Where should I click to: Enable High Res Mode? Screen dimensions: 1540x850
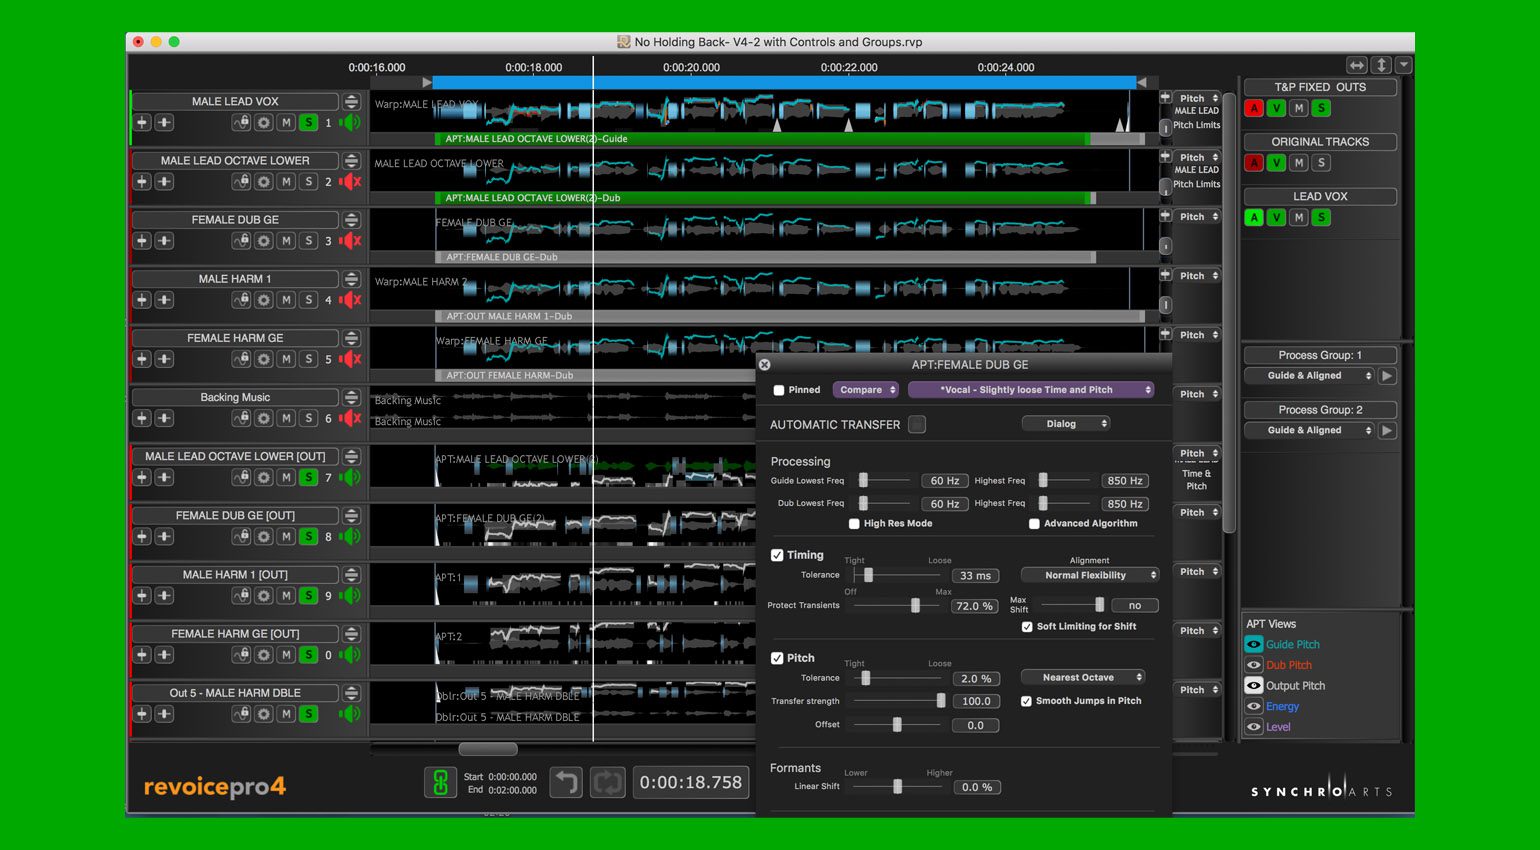click(854, 524)
